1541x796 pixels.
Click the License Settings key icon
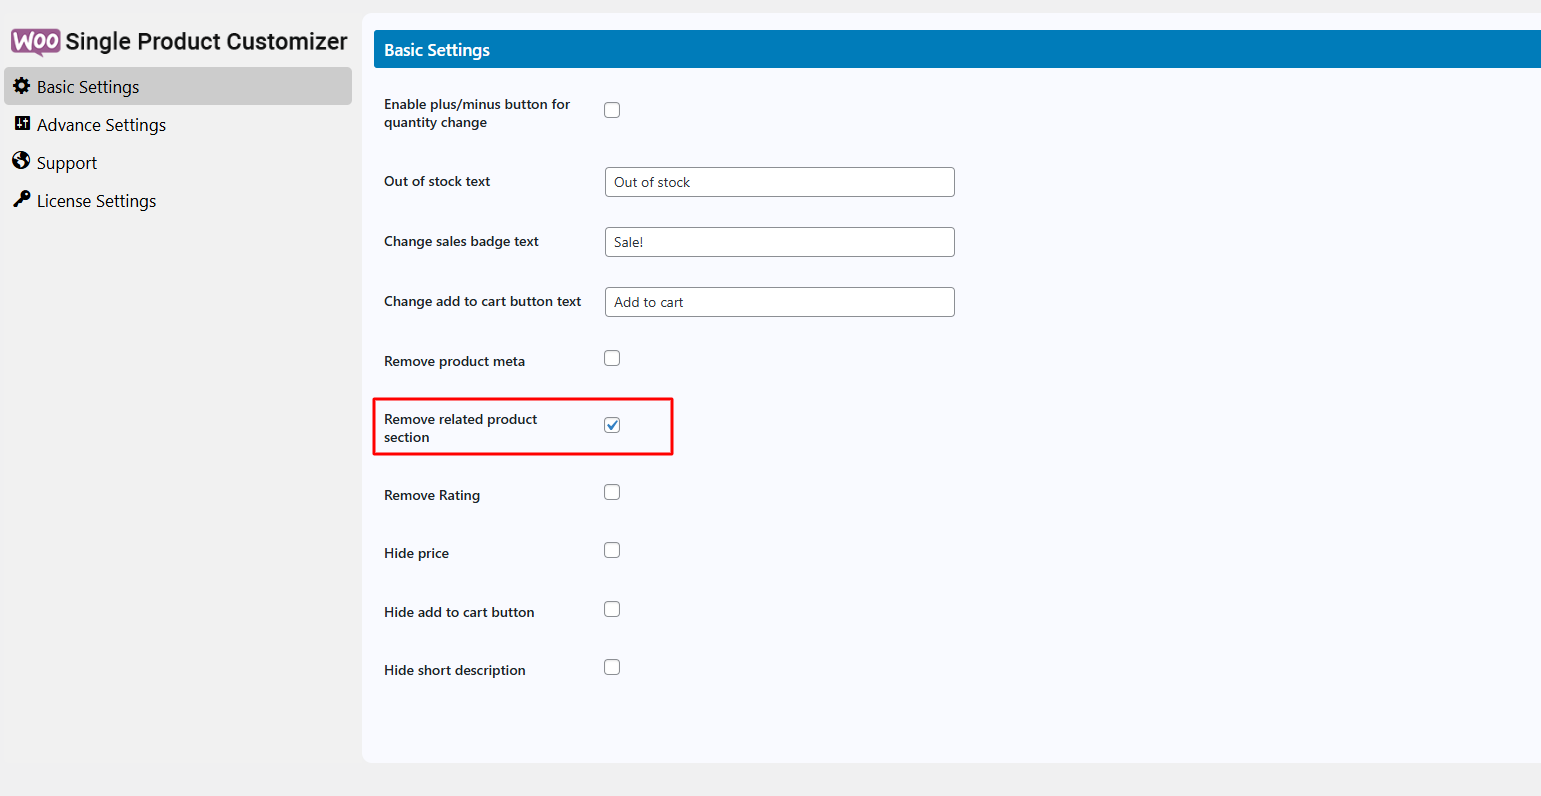click(x=21, y=199)
